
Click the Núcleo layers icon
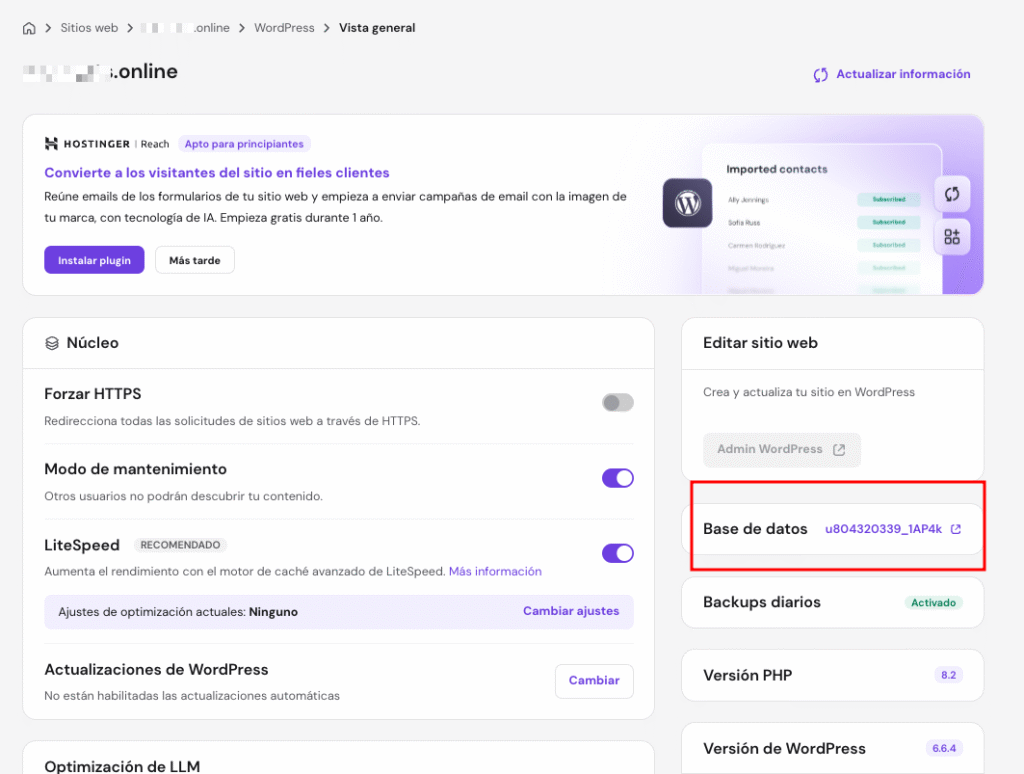(52, 343)
